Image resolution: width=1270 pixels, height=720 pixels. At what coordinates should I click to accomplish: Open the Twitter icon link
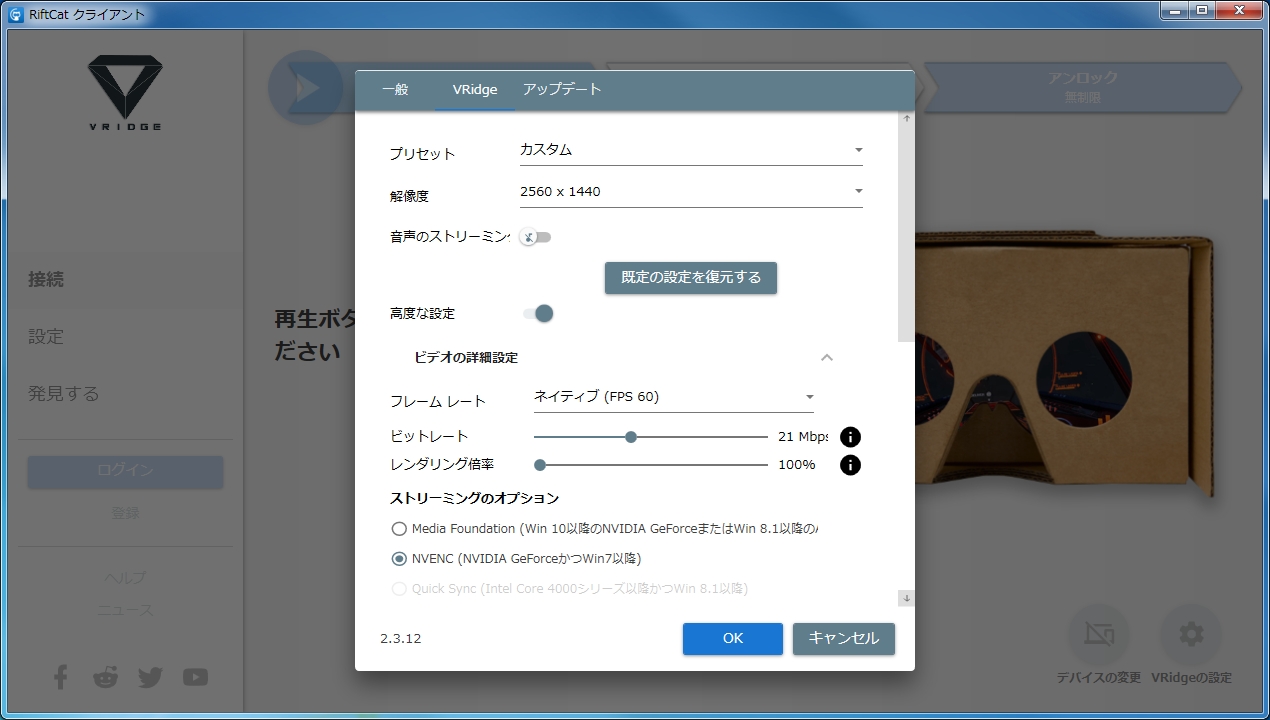pos(150,677)
